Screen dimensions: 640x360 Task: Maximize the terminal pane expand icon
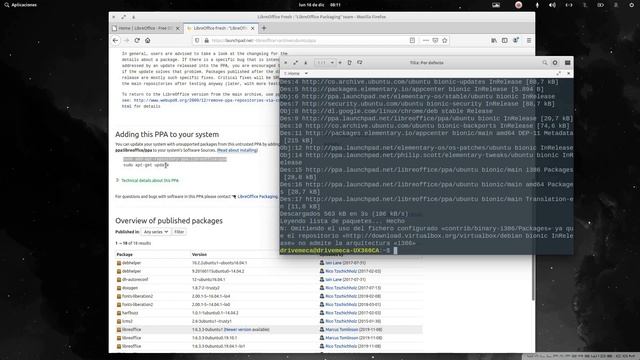coord(558,73)
